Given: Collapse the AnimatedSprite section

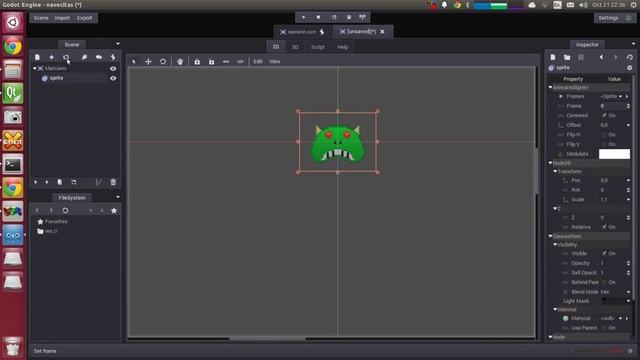Looking at the screenshot, I should [550, 87].
